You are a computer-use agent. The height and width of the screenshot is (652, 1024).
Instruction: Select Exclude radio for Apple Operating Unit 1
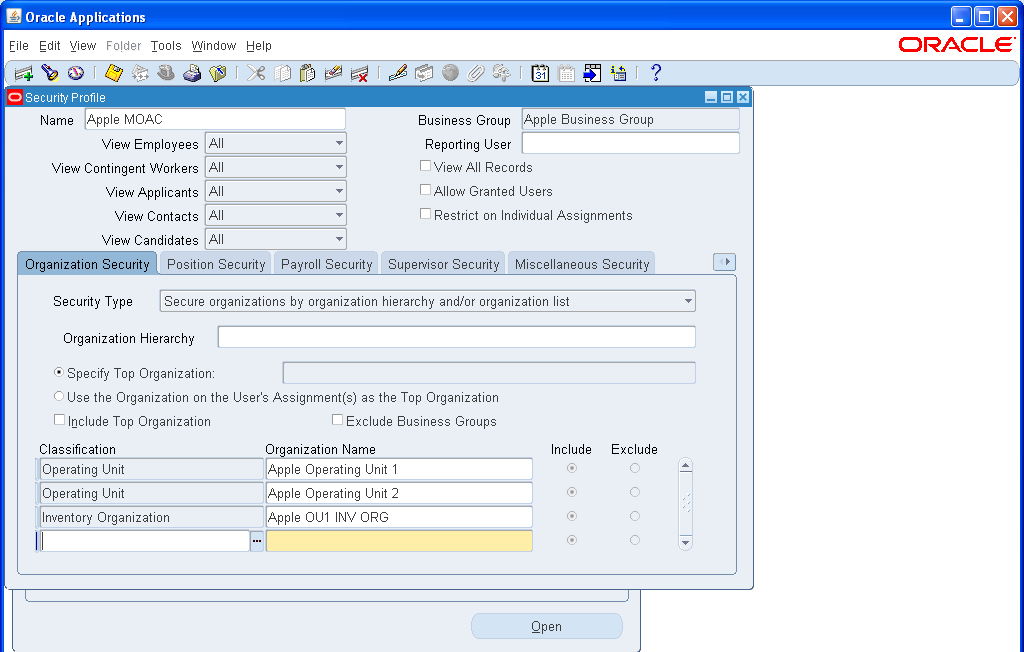coord(635,468)
